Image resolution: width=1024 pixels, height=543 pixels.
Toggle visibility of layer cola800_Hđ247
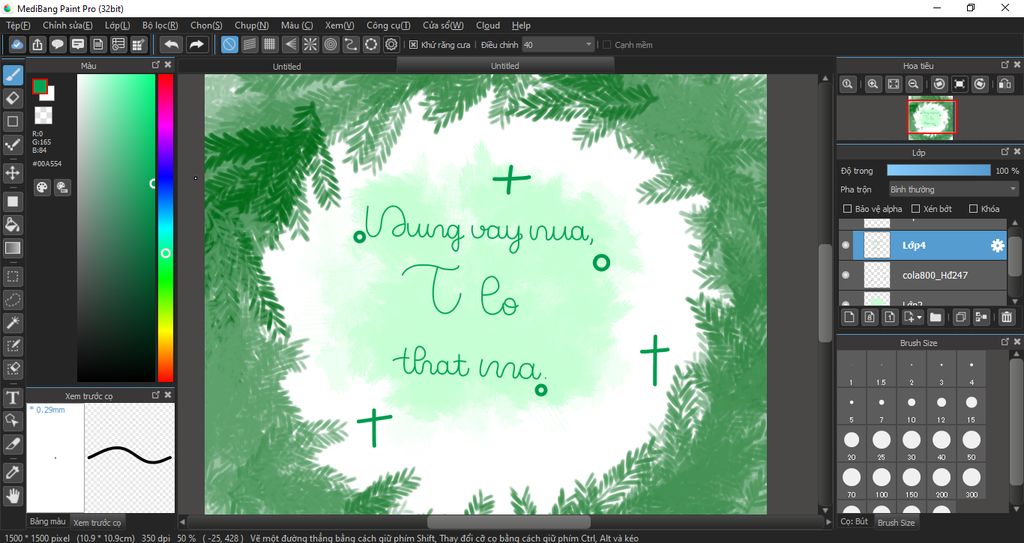point(846,275)
